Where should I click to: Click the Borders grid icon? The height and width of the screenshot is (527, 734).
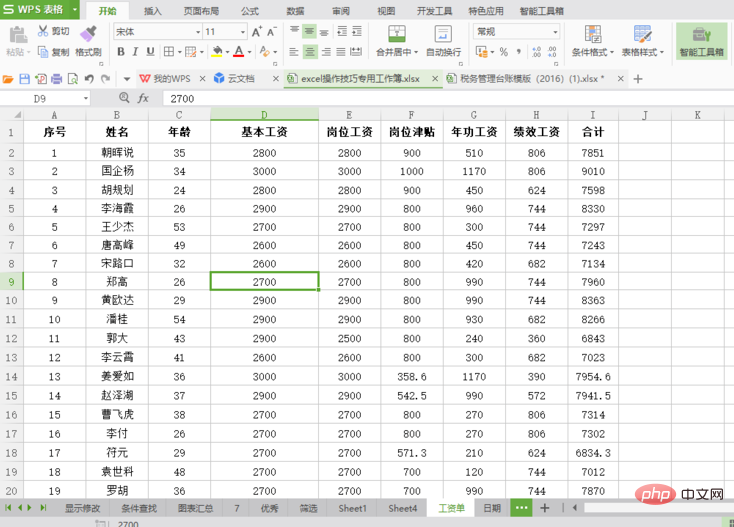[x=169, y=51]
